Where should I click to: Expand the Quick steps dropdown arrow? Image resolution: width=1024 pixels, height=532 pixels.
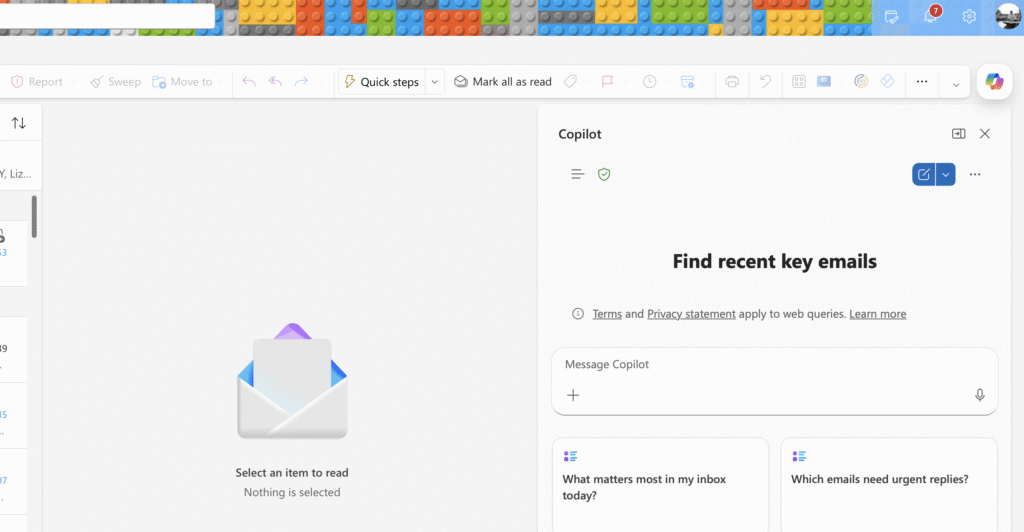(x=435, y=82)
